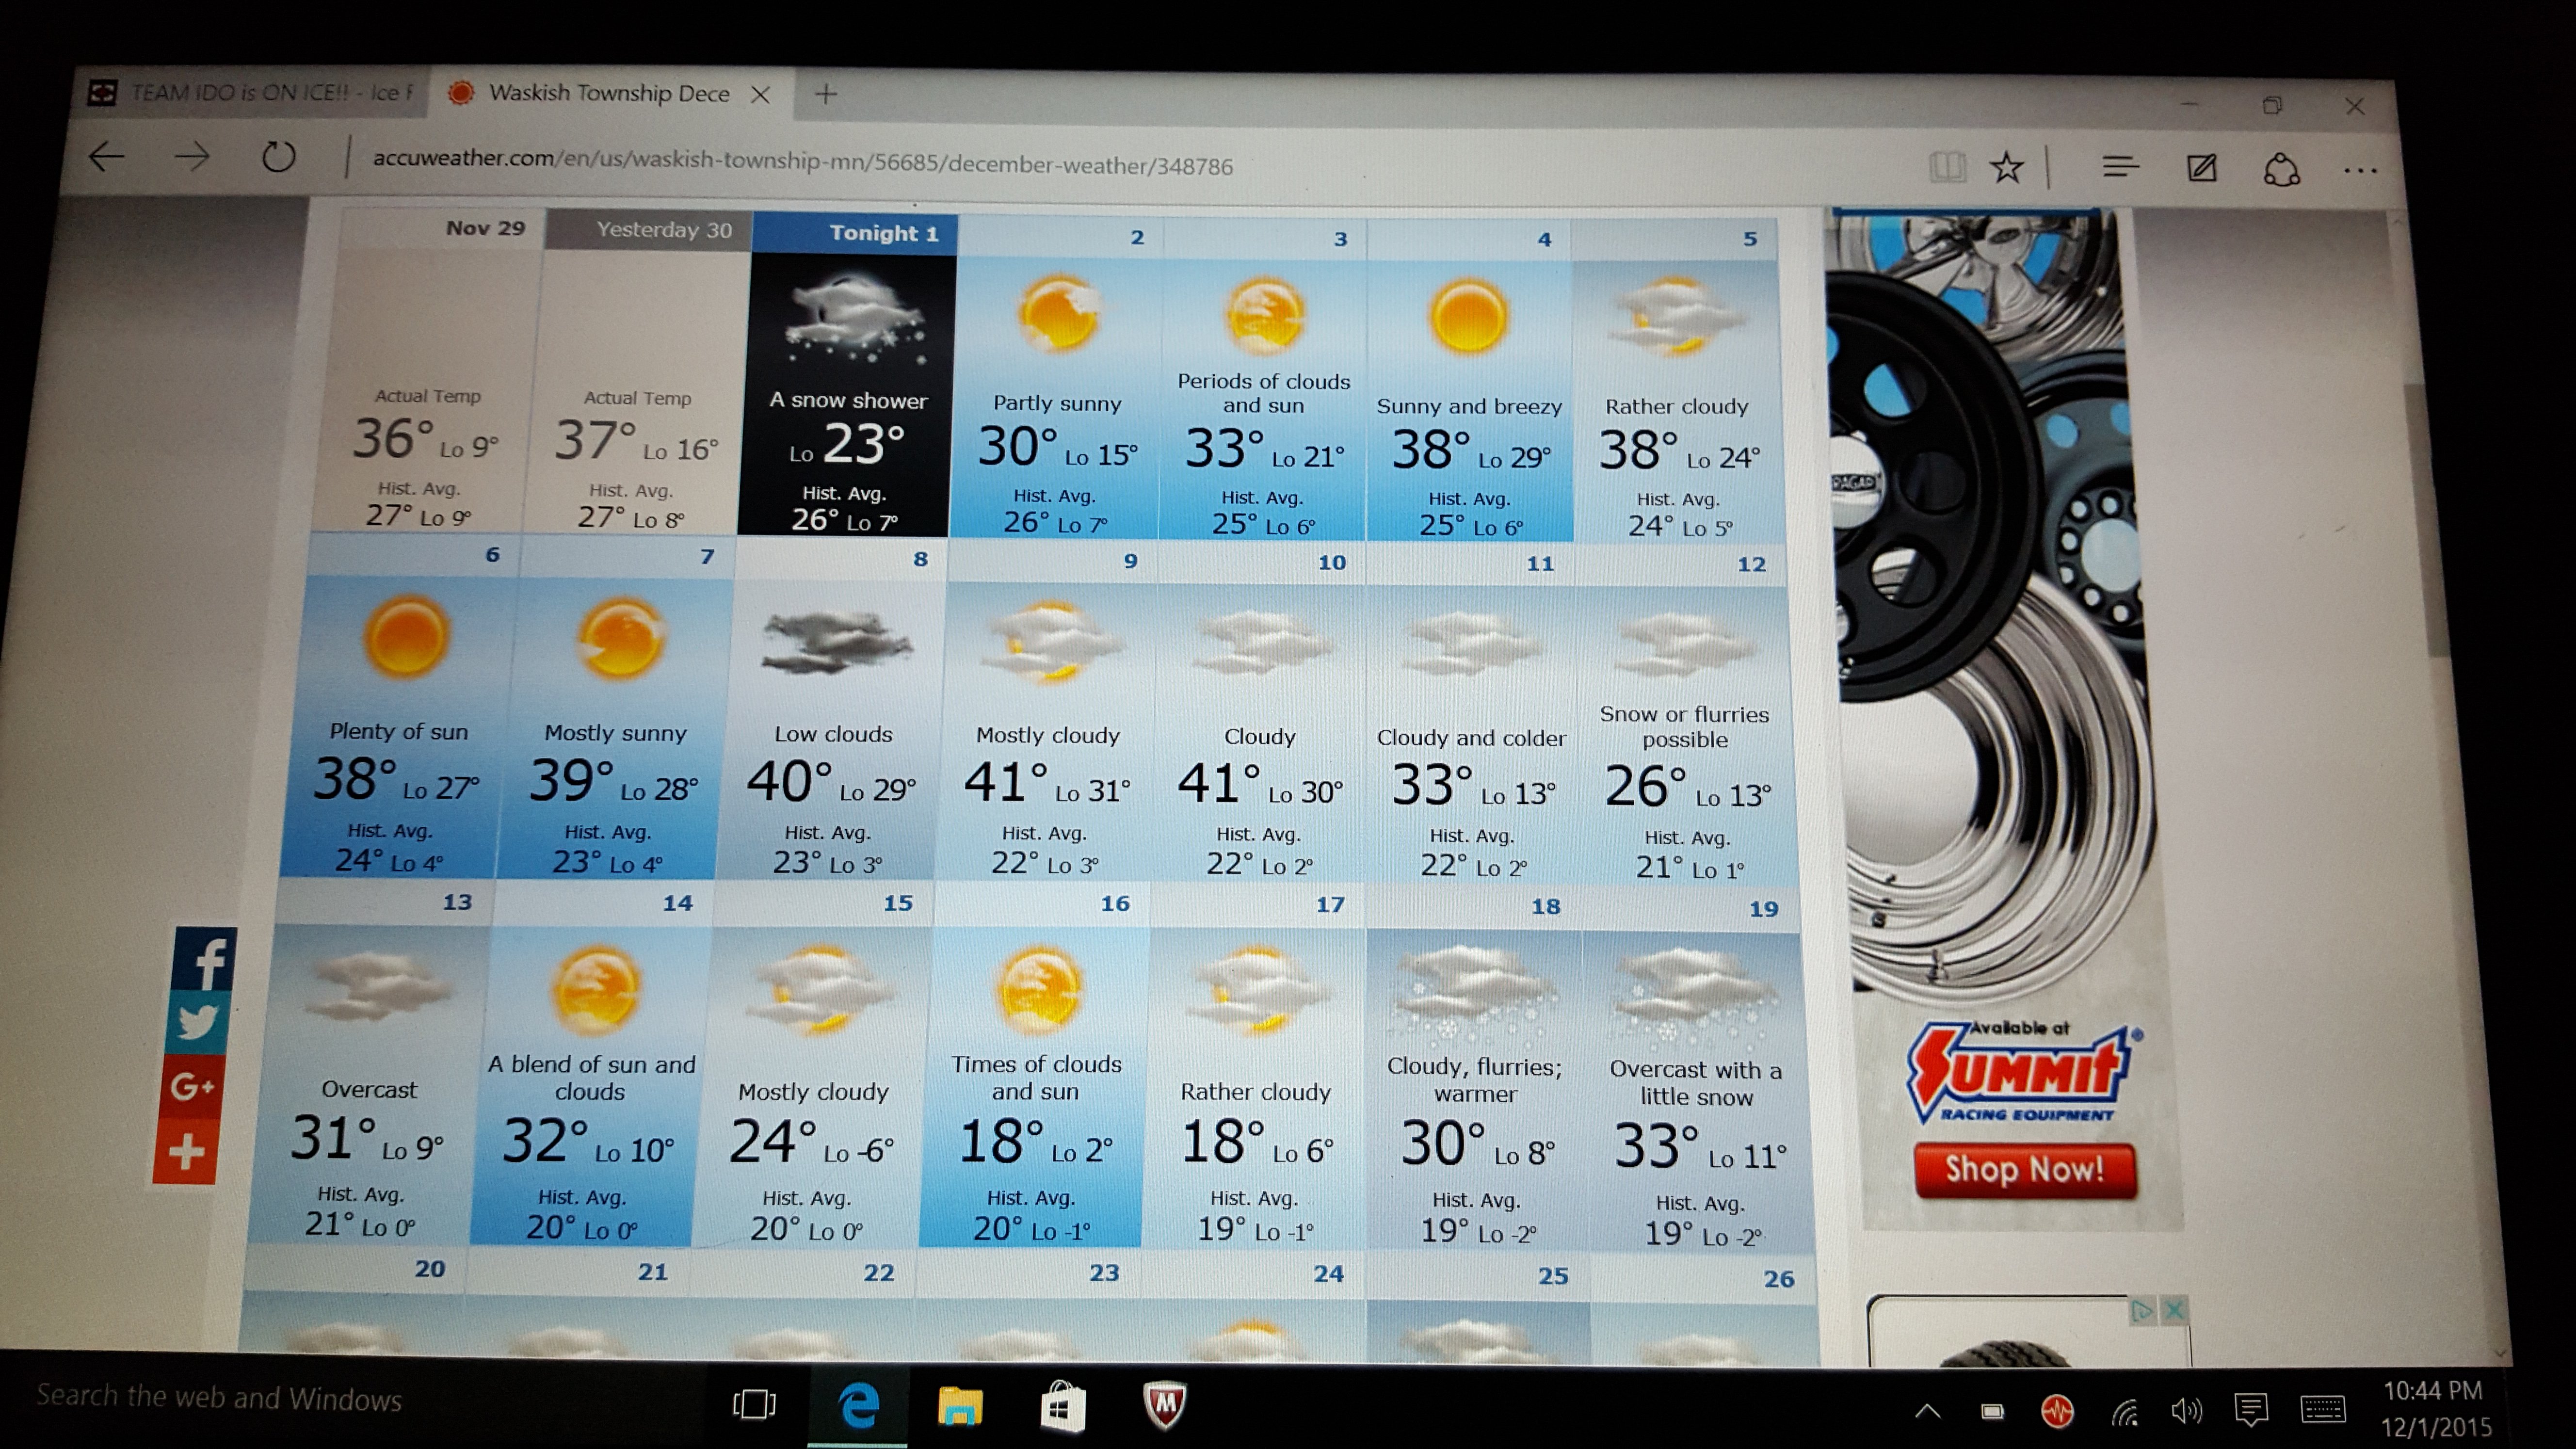Go back with the browser back arrow

pos(106,156)
